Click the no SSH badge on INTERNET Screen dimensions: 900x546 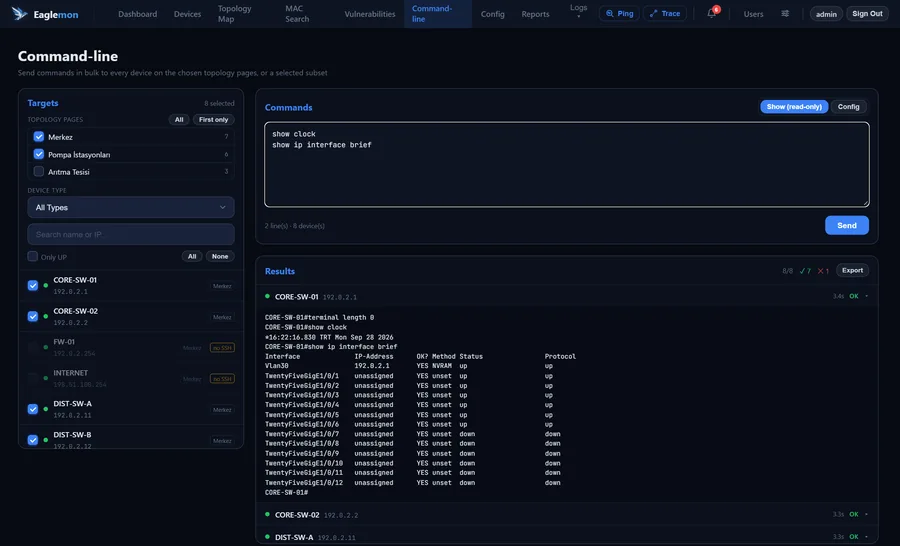pos(222,379)
